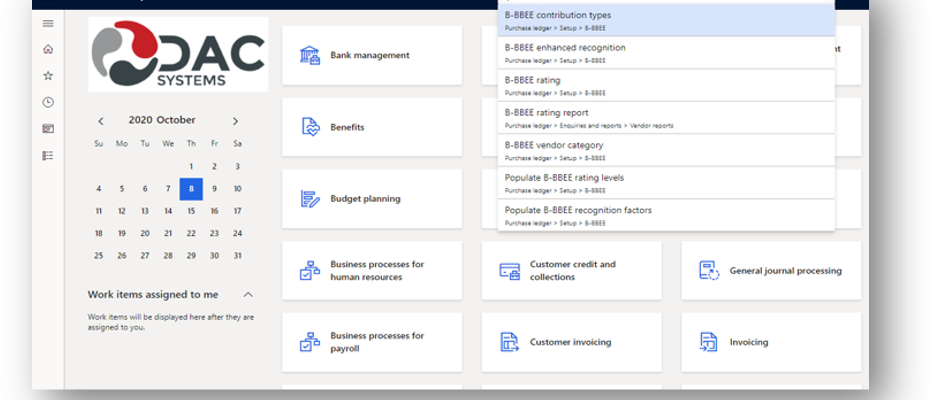Screen dimensions: 934x400
Task: Open Modules list icon in sidebar
Action: click(48, 155)
